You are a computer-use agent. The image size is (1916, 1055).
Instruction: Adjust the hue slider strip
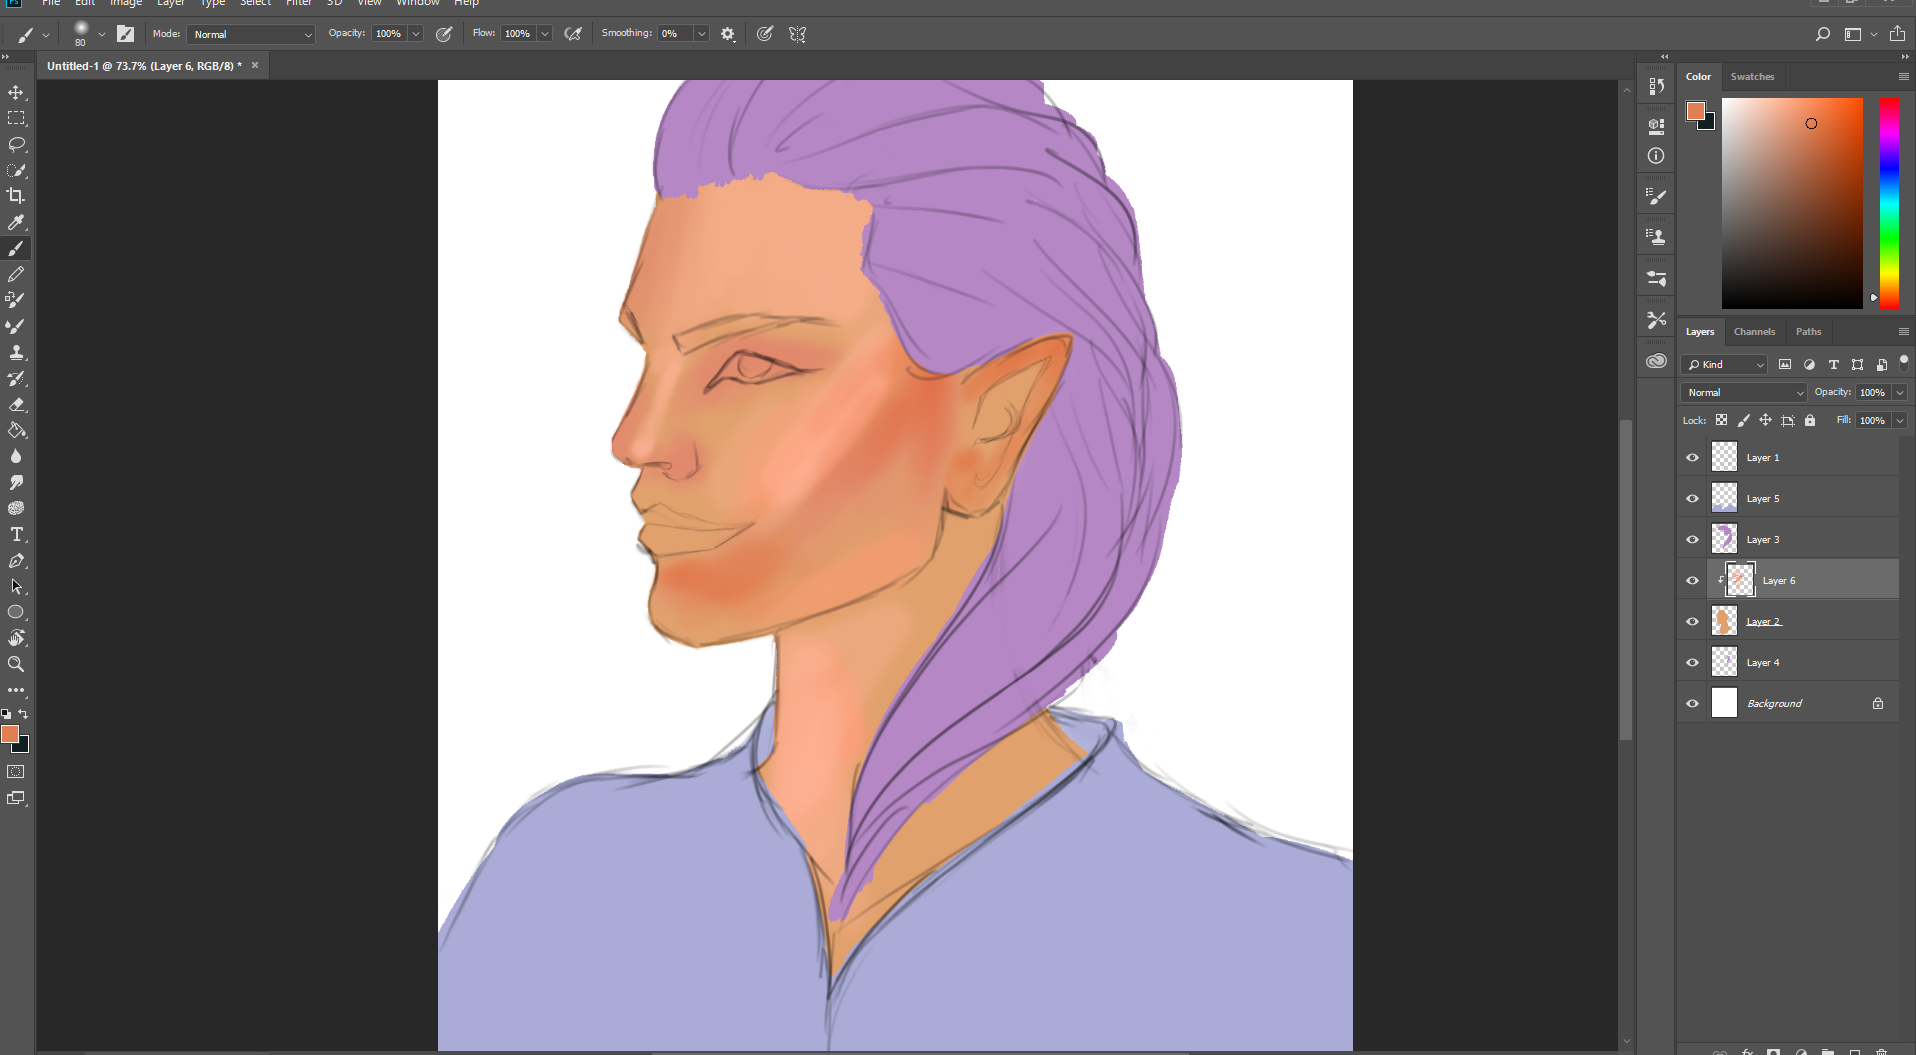click(x=1889, y=203)
